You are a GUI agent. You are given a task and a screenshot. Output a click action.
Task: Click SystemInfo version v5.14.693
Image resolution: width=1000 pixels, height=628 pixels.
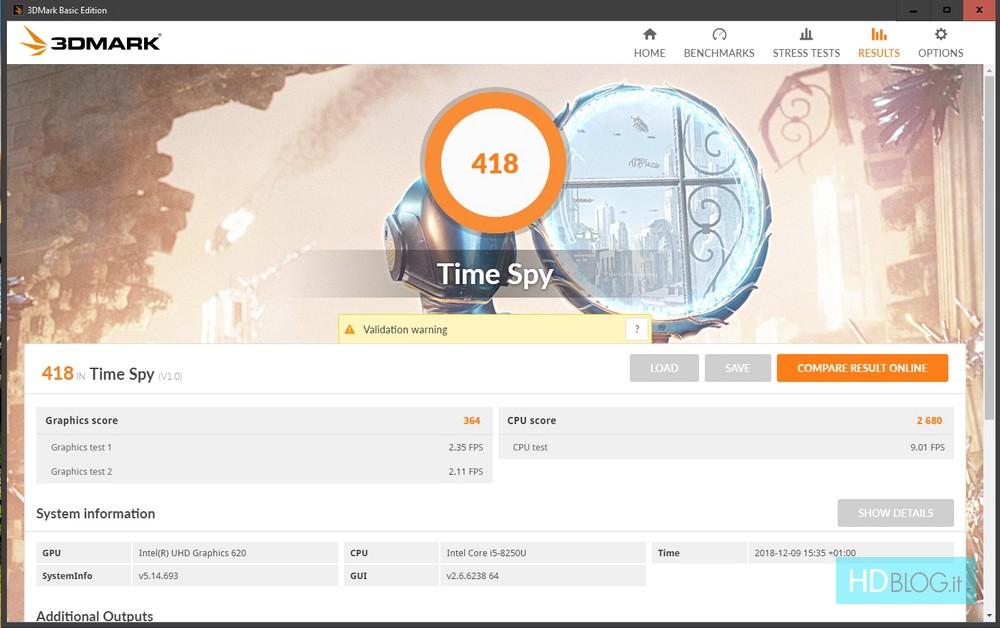tap(158, 576)
